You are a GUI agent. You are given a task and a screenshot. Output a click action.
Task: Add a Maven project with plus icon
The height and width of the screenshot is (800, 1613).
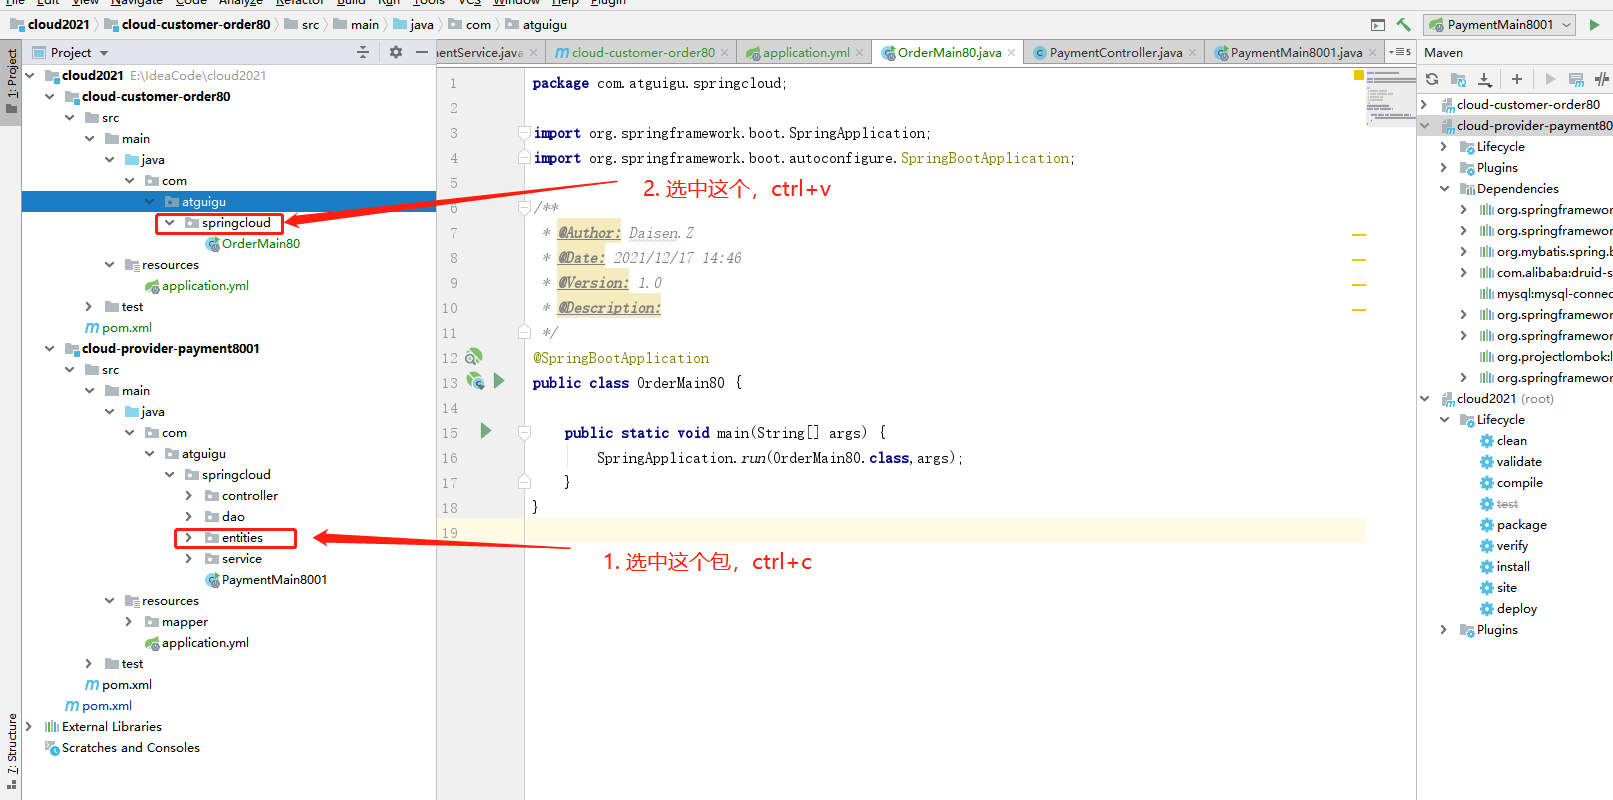point(1517,79)
